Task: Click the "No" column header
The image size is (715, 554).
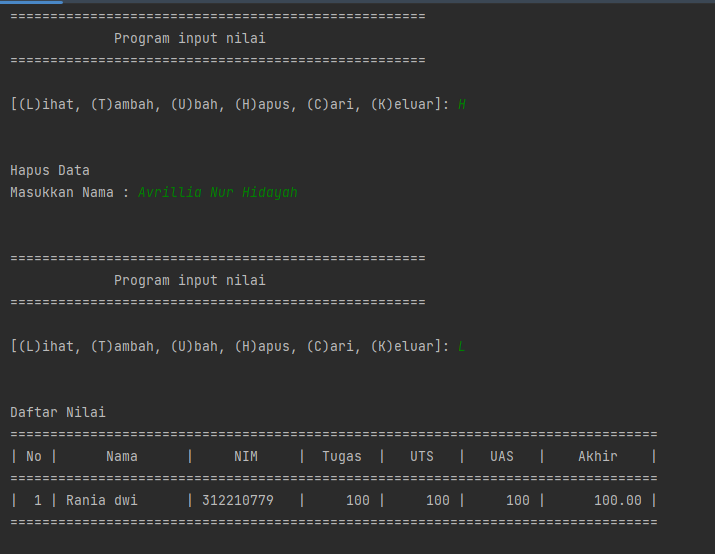Action: pyautogui.click(x=34, y=456)
